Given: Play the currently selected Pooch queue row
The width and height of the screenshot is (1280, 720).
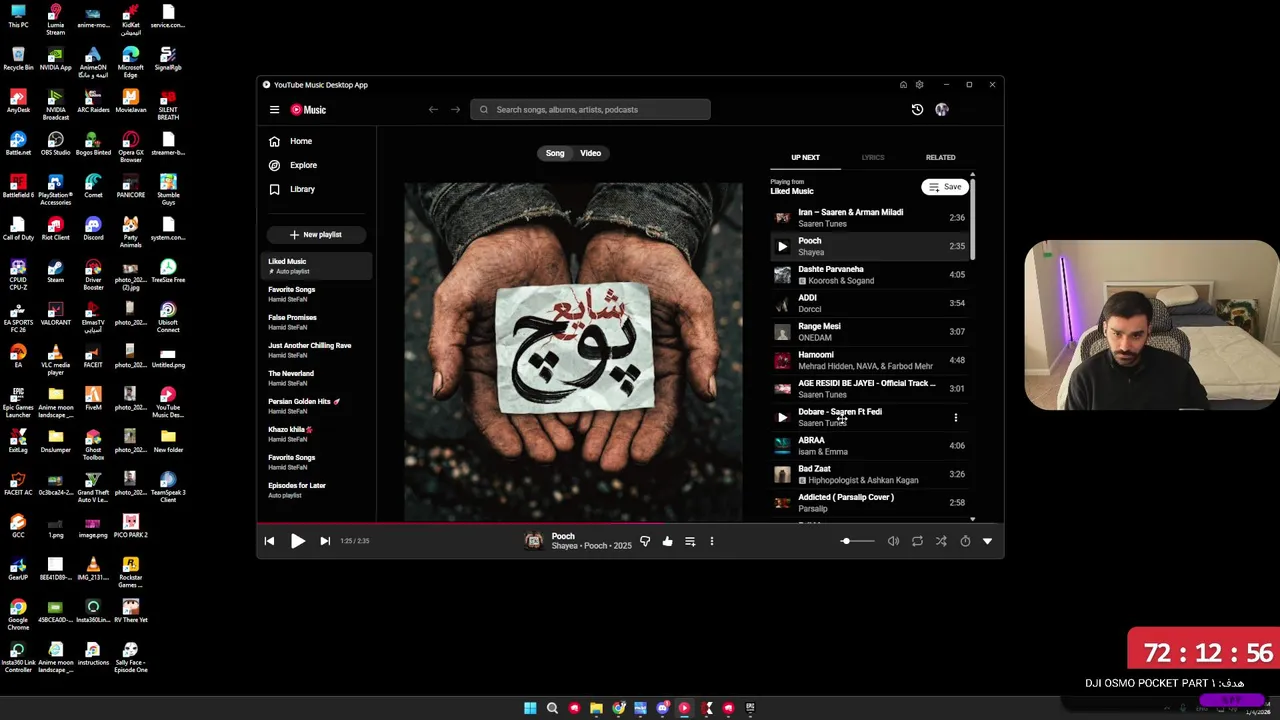Looking at the screenshot, I should coord(782,246).
